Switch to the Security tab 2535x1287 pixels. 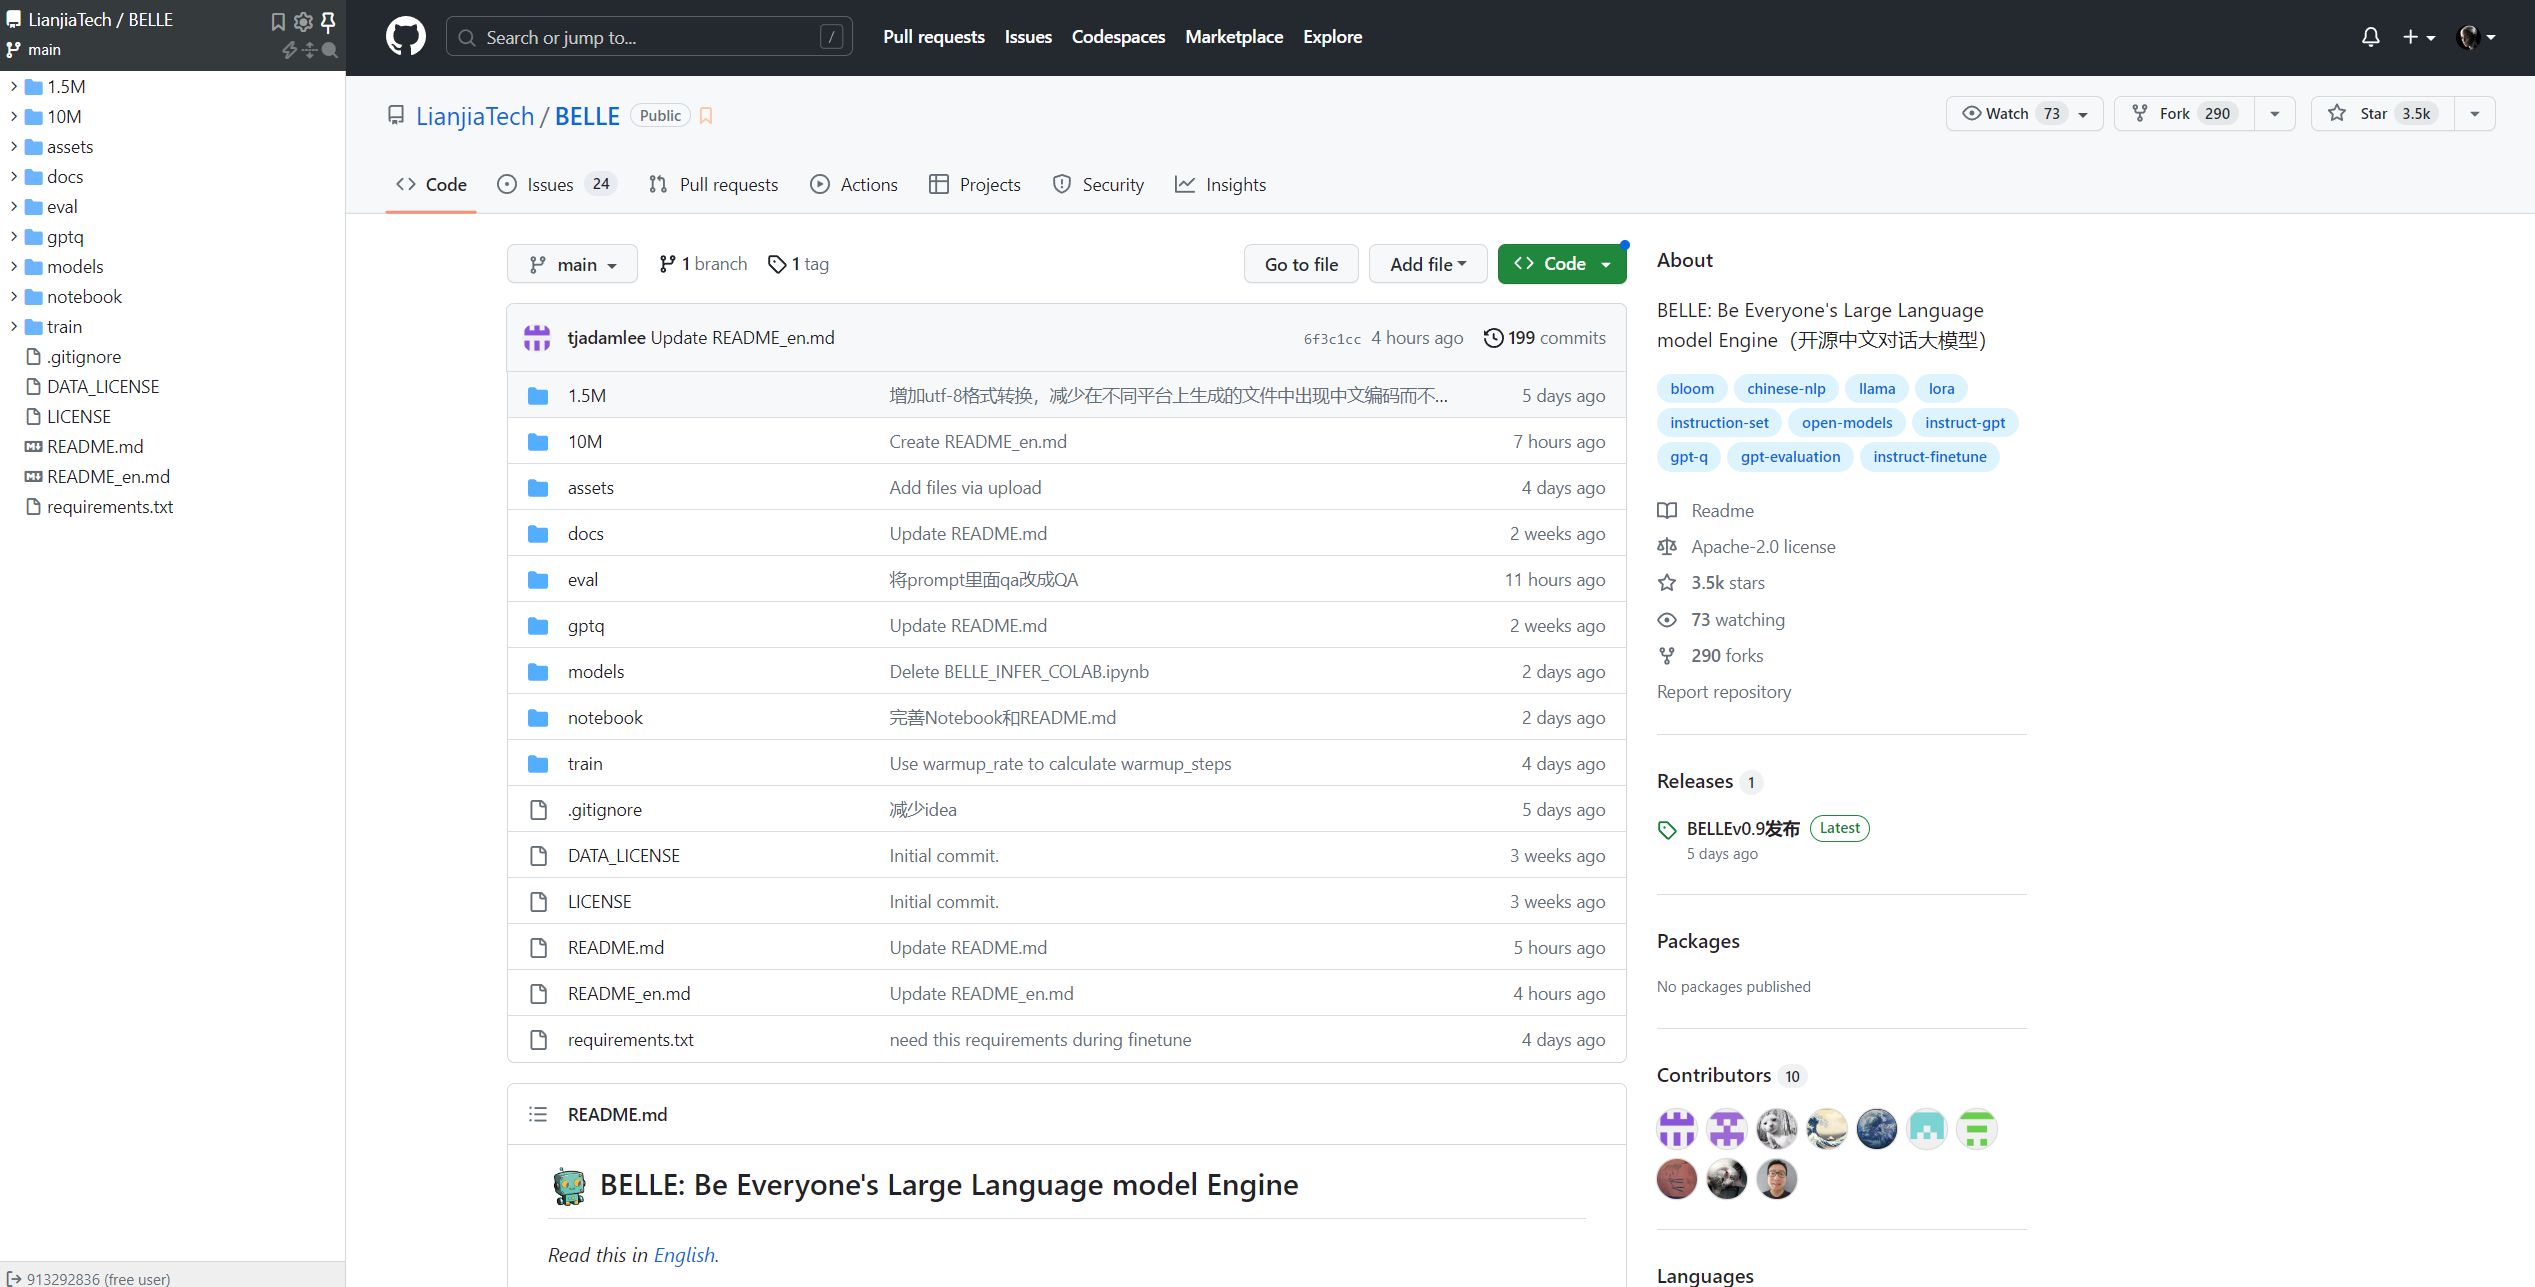pyautogui.click(x=1098, y=184)
